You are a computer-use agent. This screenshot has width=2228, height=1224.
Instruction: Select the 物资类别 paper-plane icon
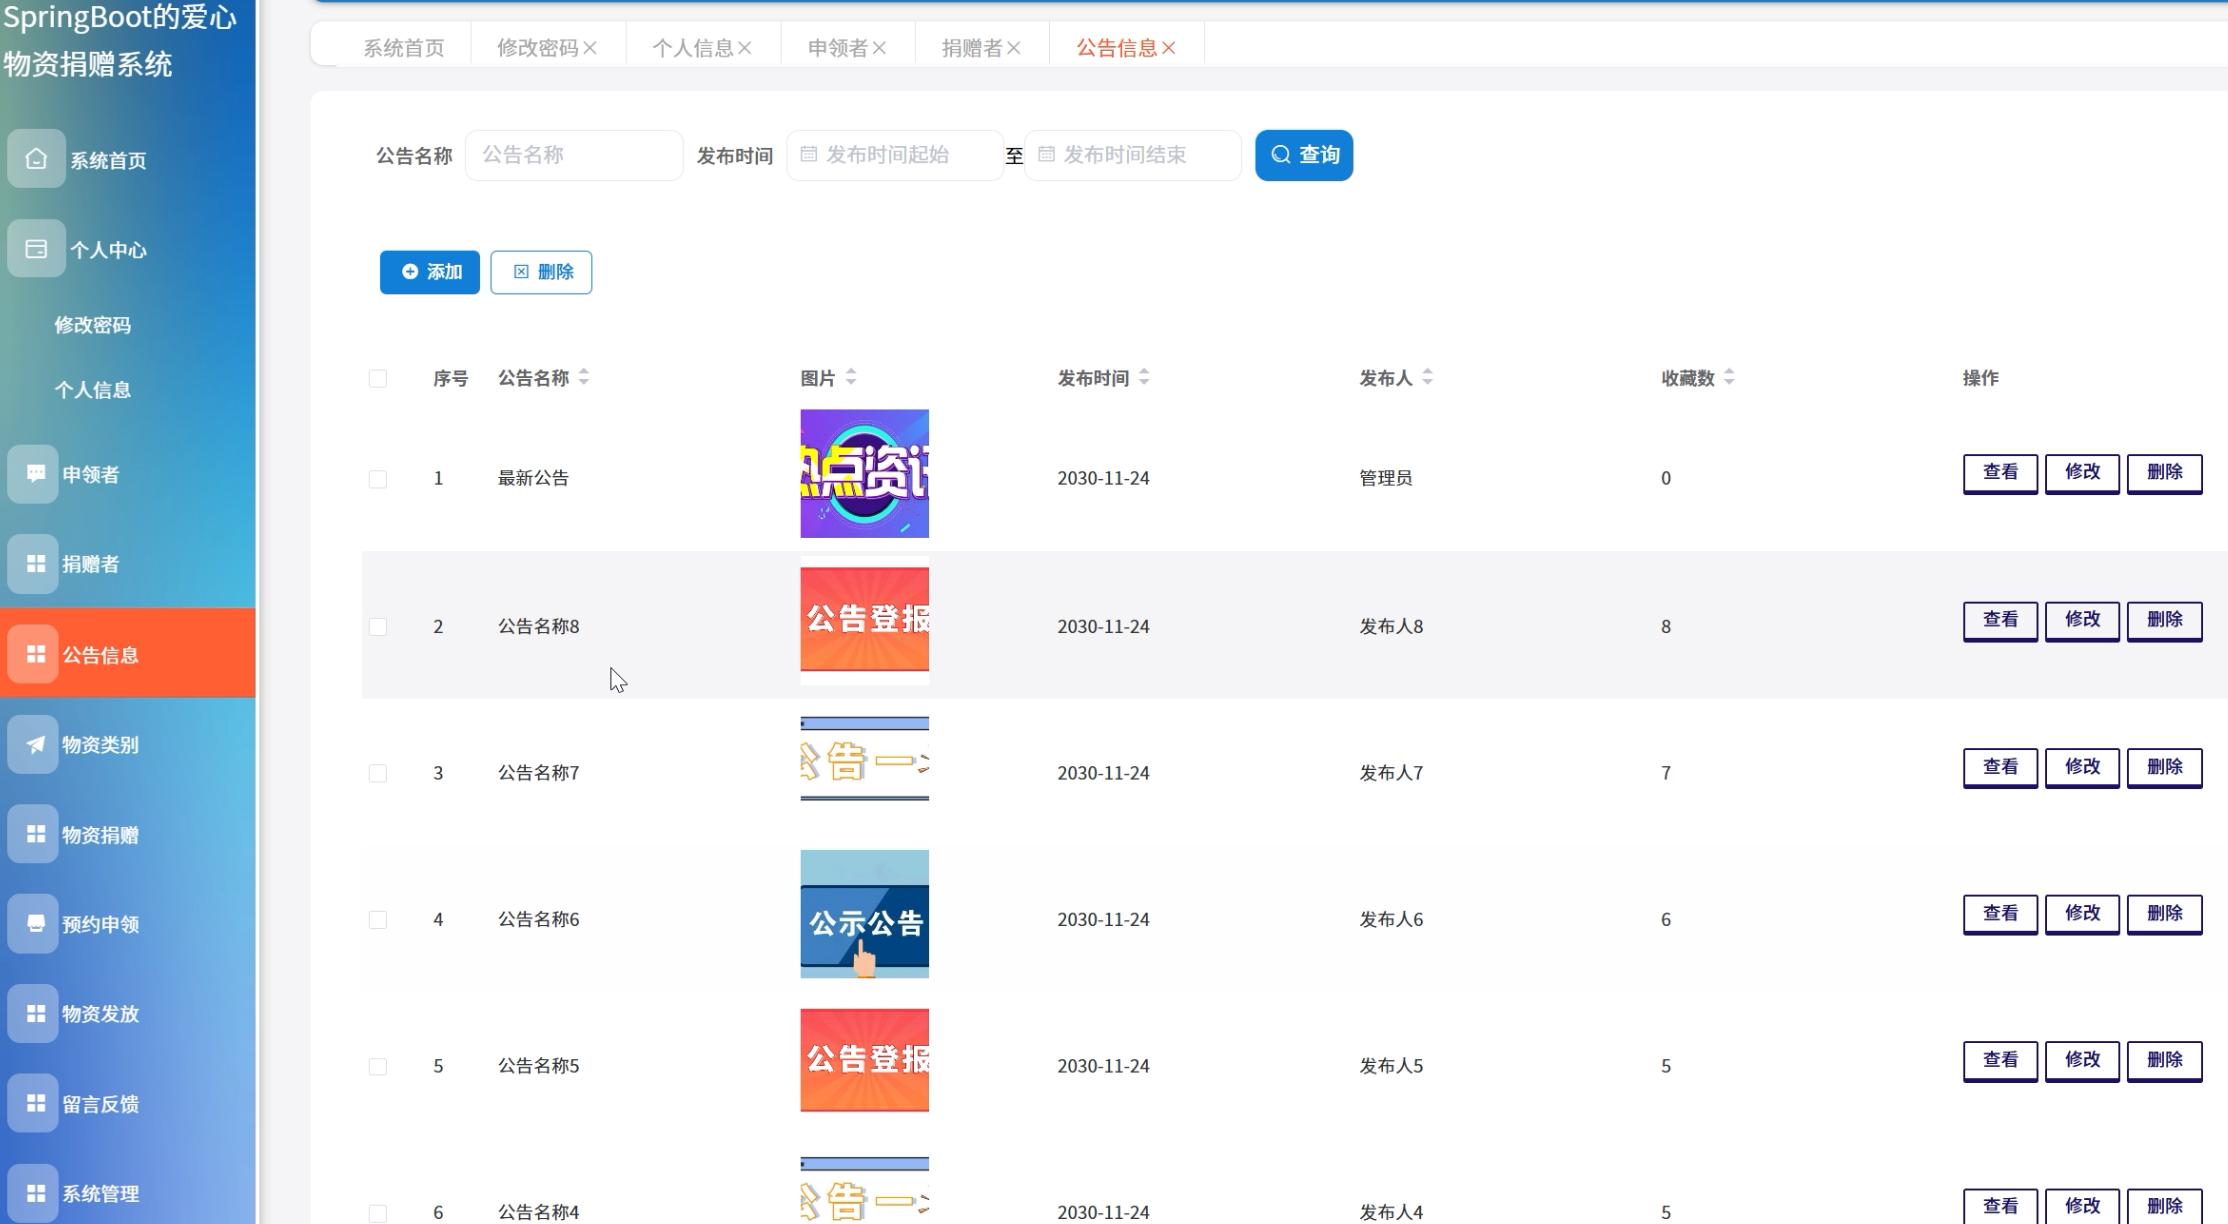36,744
